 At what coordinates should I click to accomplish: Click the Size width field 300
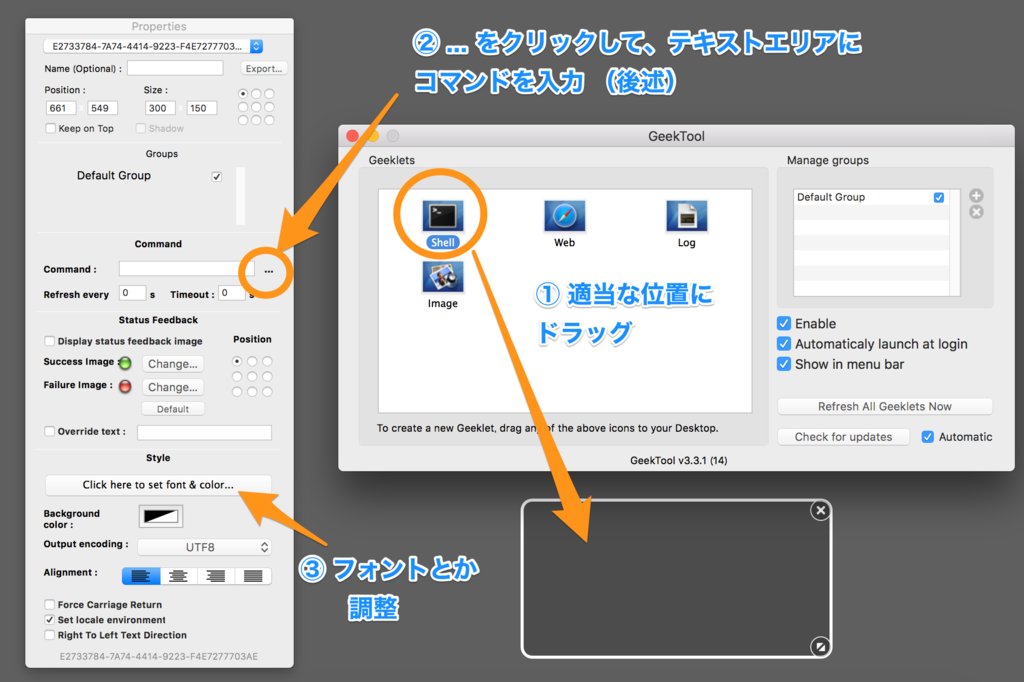[160, 108]
